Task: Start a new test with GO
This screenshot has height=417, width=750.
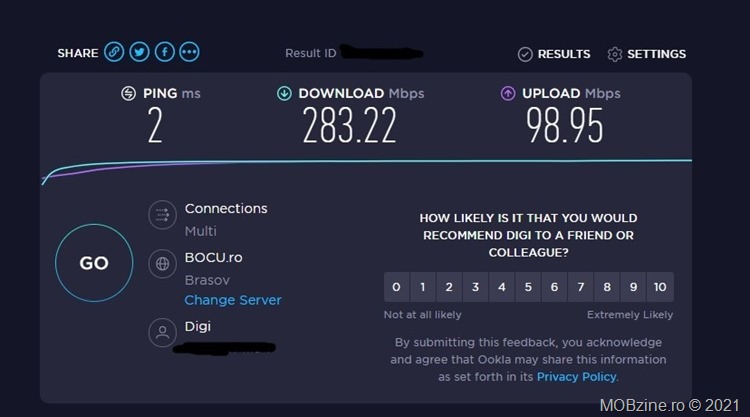Action: pos(94,263)
